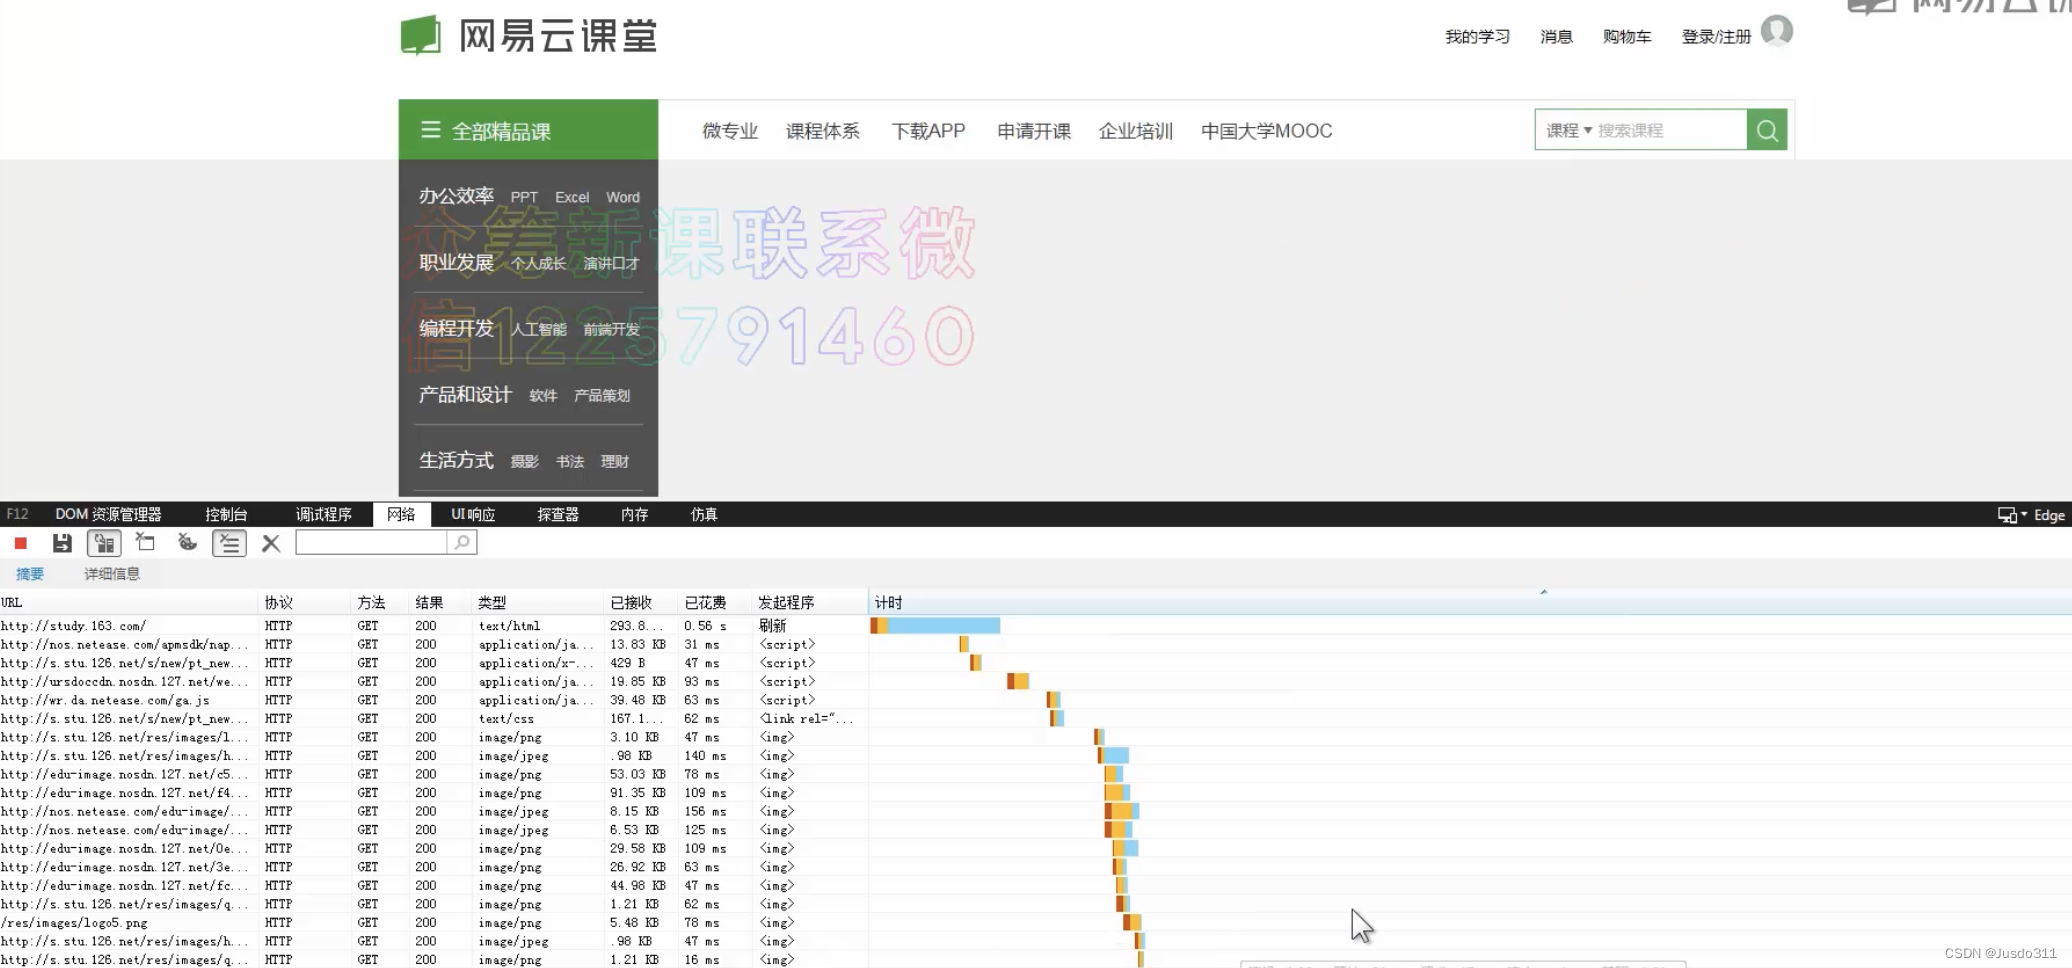Open the 购物车 link
The image size is (2072, 968).
[1627, 37]
